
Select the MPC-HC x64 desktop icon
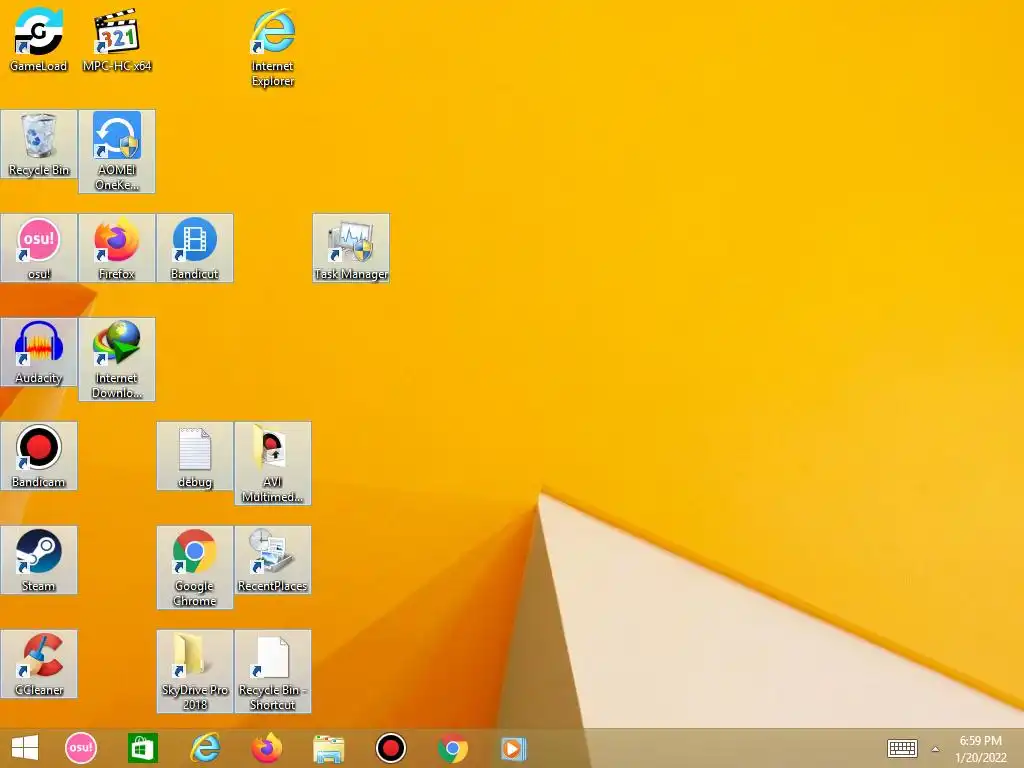tap(117, 39)
